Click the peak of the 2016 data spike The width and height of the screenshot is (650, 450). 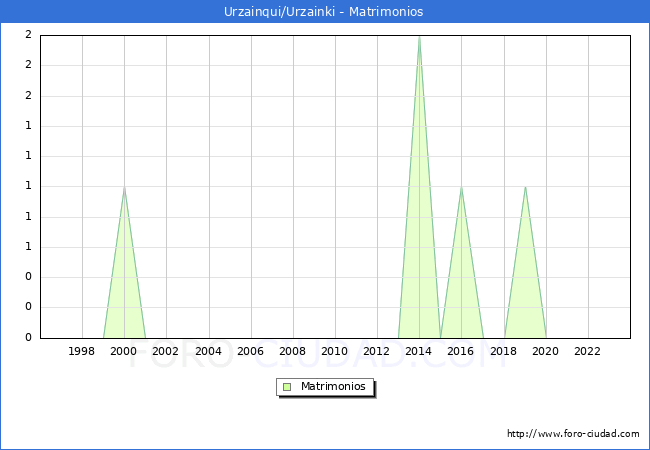coord(461,188)
